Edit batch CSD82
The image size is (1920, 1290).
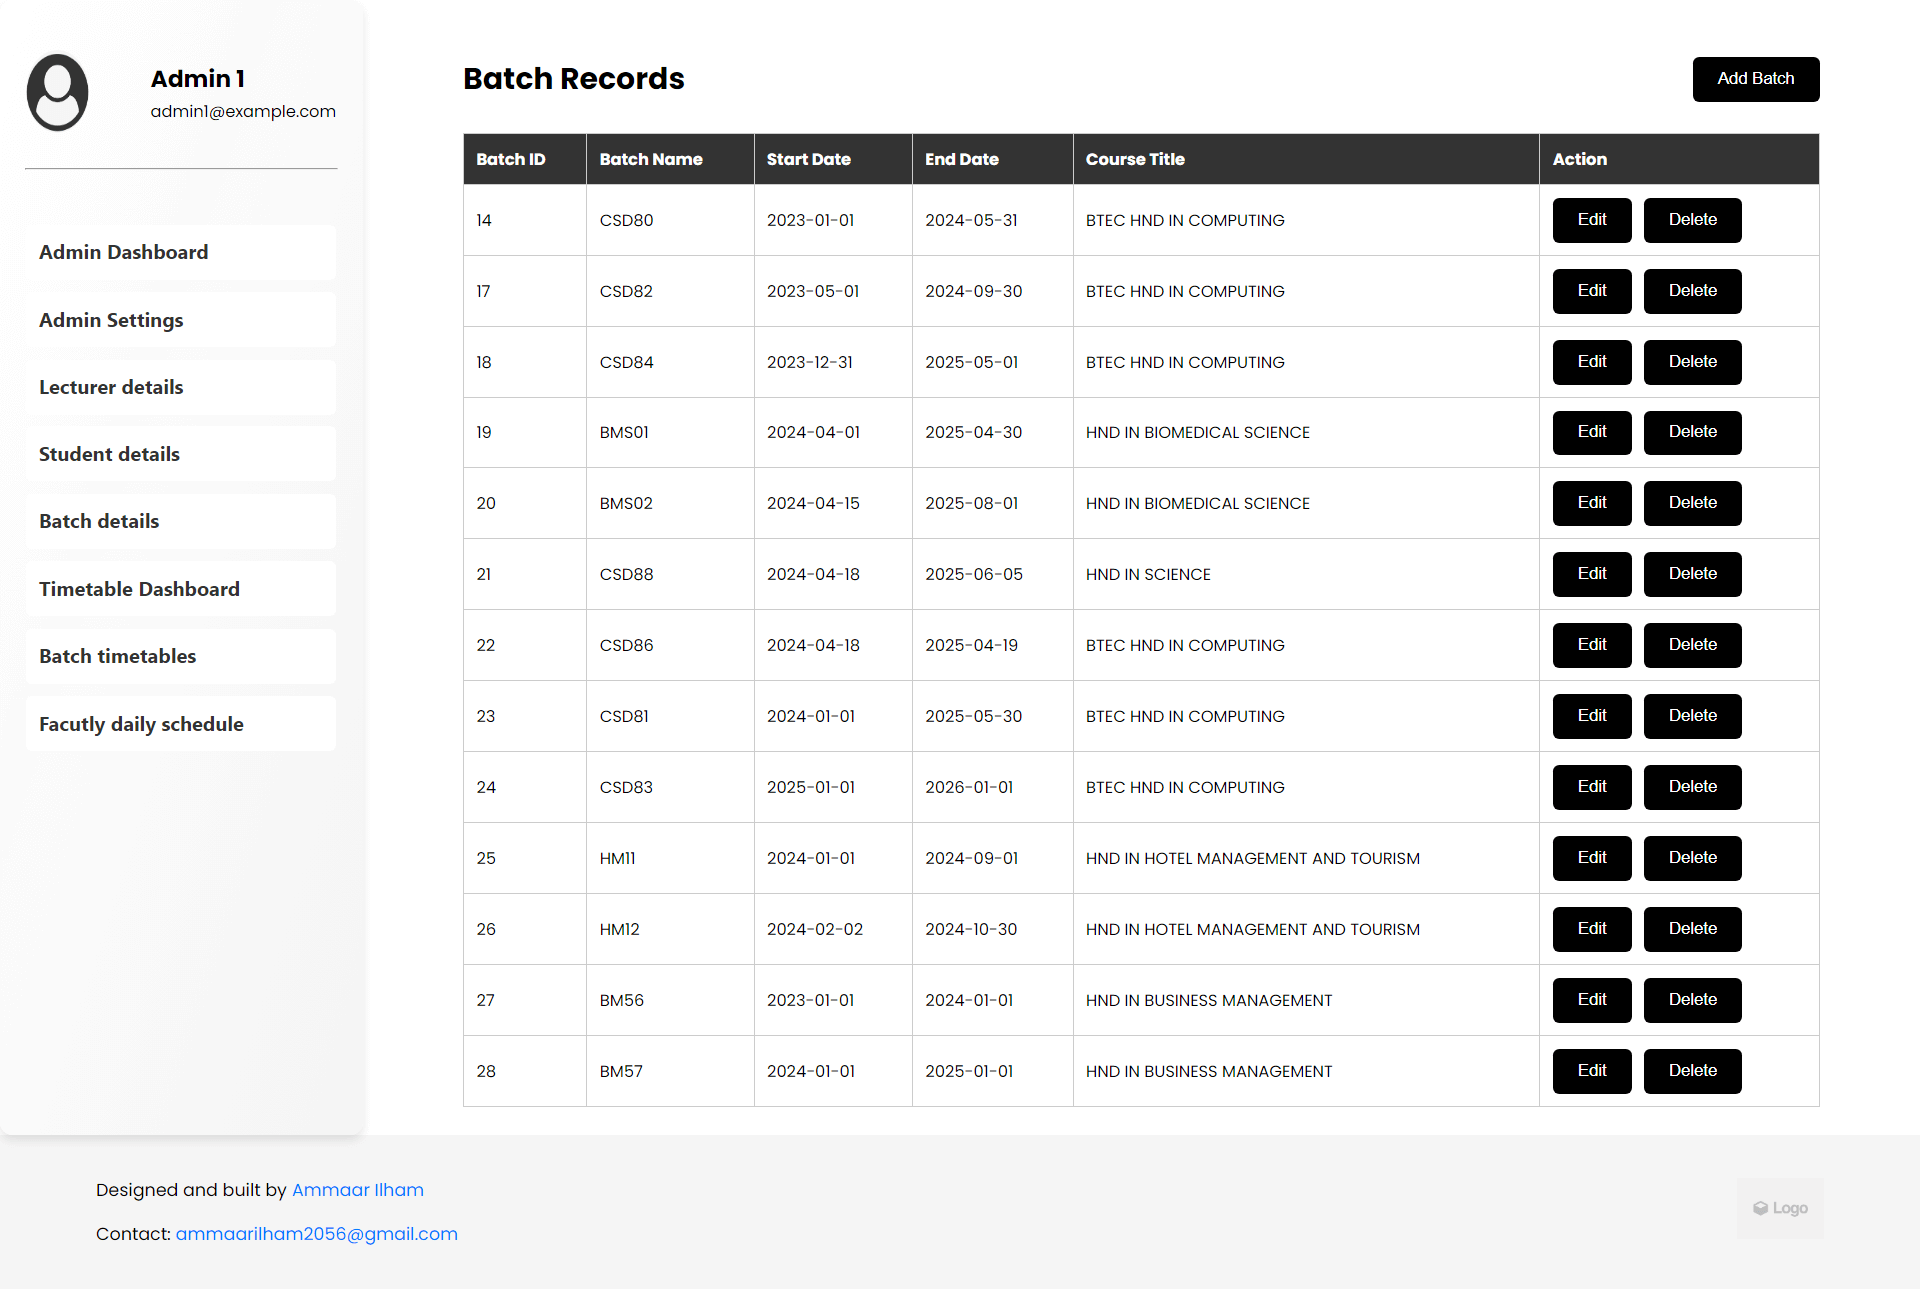click(x=1592, y=291)
